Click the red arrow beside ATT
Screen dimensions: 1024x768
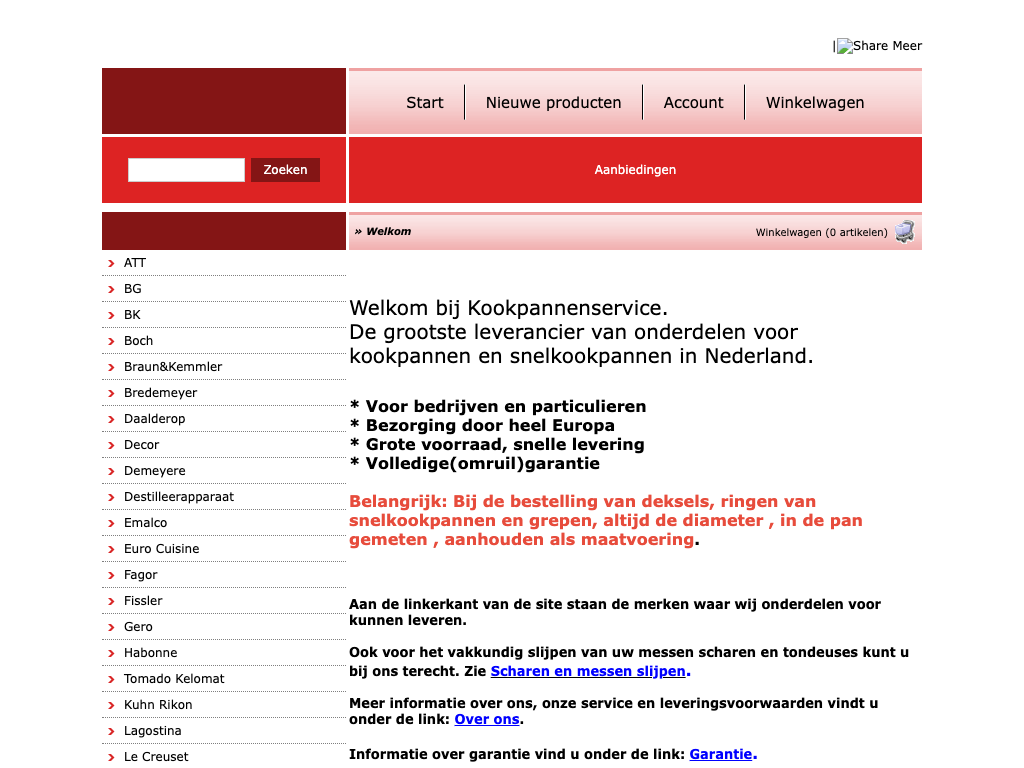point(110,264)
